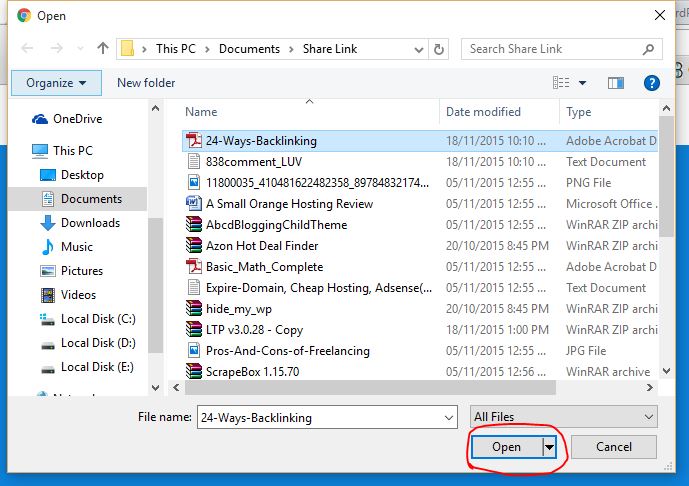
Task: Sort files by Type column
Action: coord(578,112)
